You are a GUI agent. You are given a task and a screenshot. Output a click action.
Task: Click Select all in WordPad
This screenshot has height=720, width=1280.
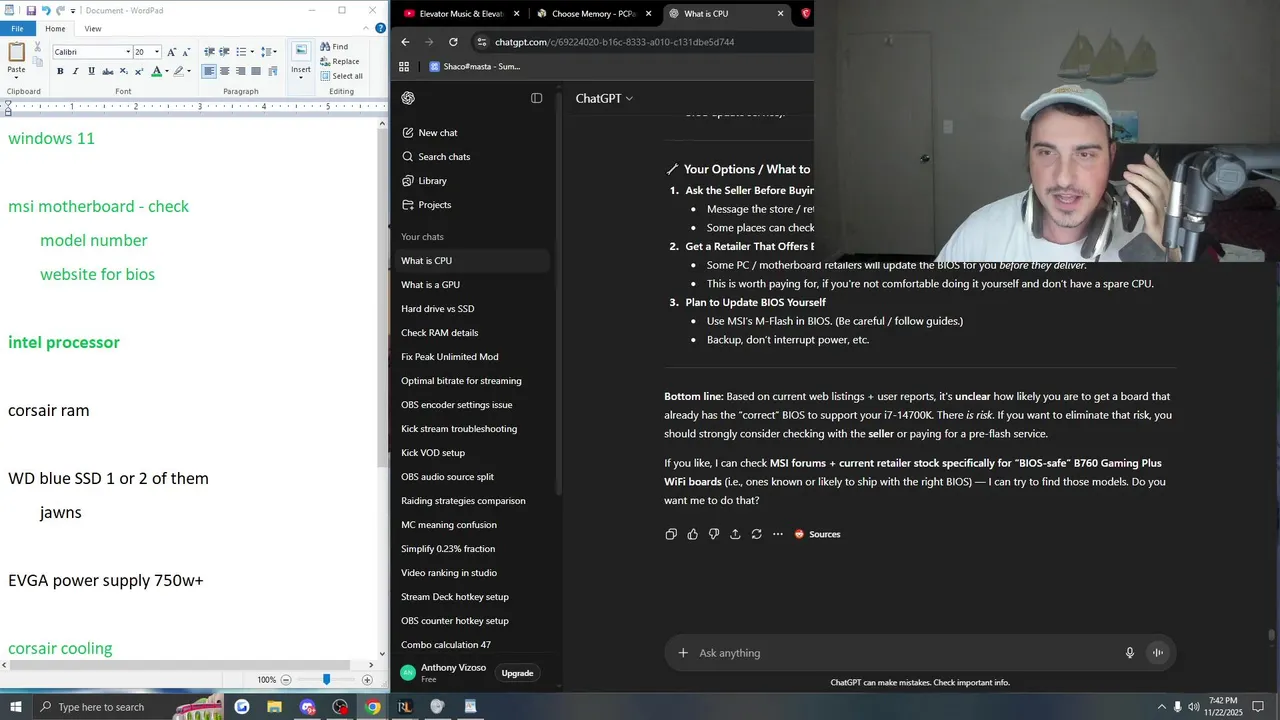pos(341,76)
